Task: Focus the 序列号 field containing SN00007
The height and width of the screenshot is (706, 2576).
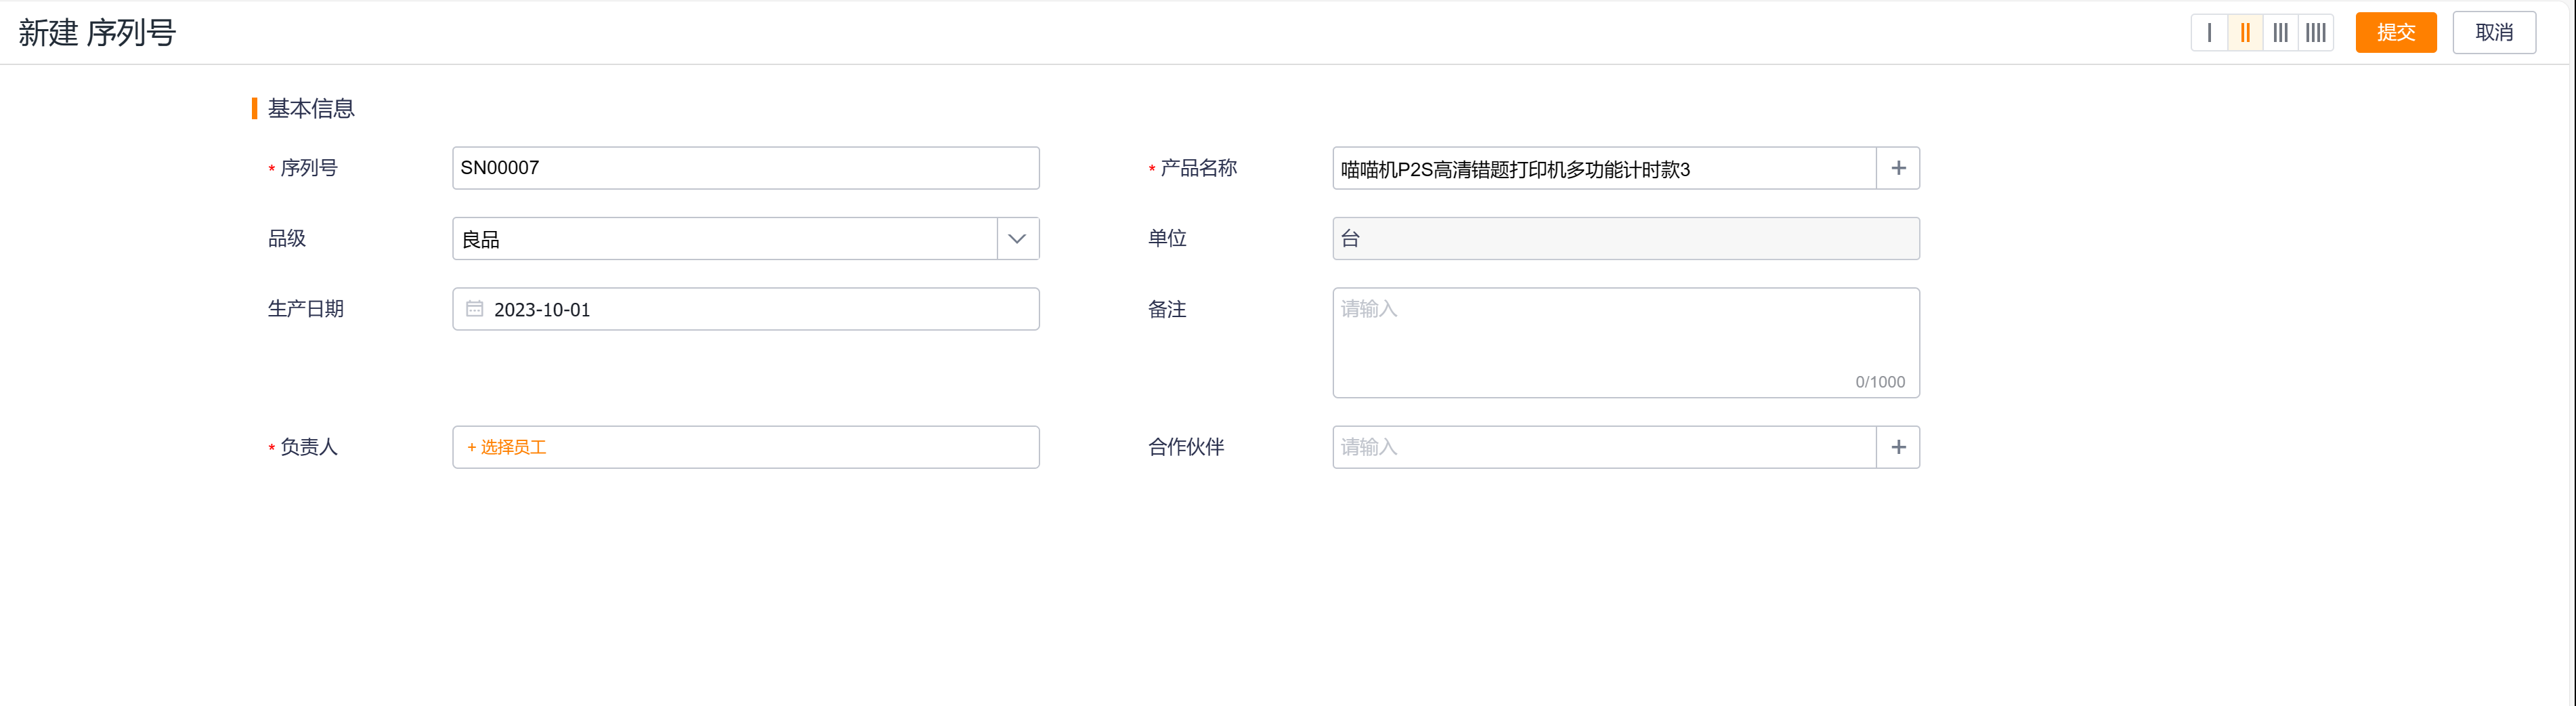Action: 745,168
